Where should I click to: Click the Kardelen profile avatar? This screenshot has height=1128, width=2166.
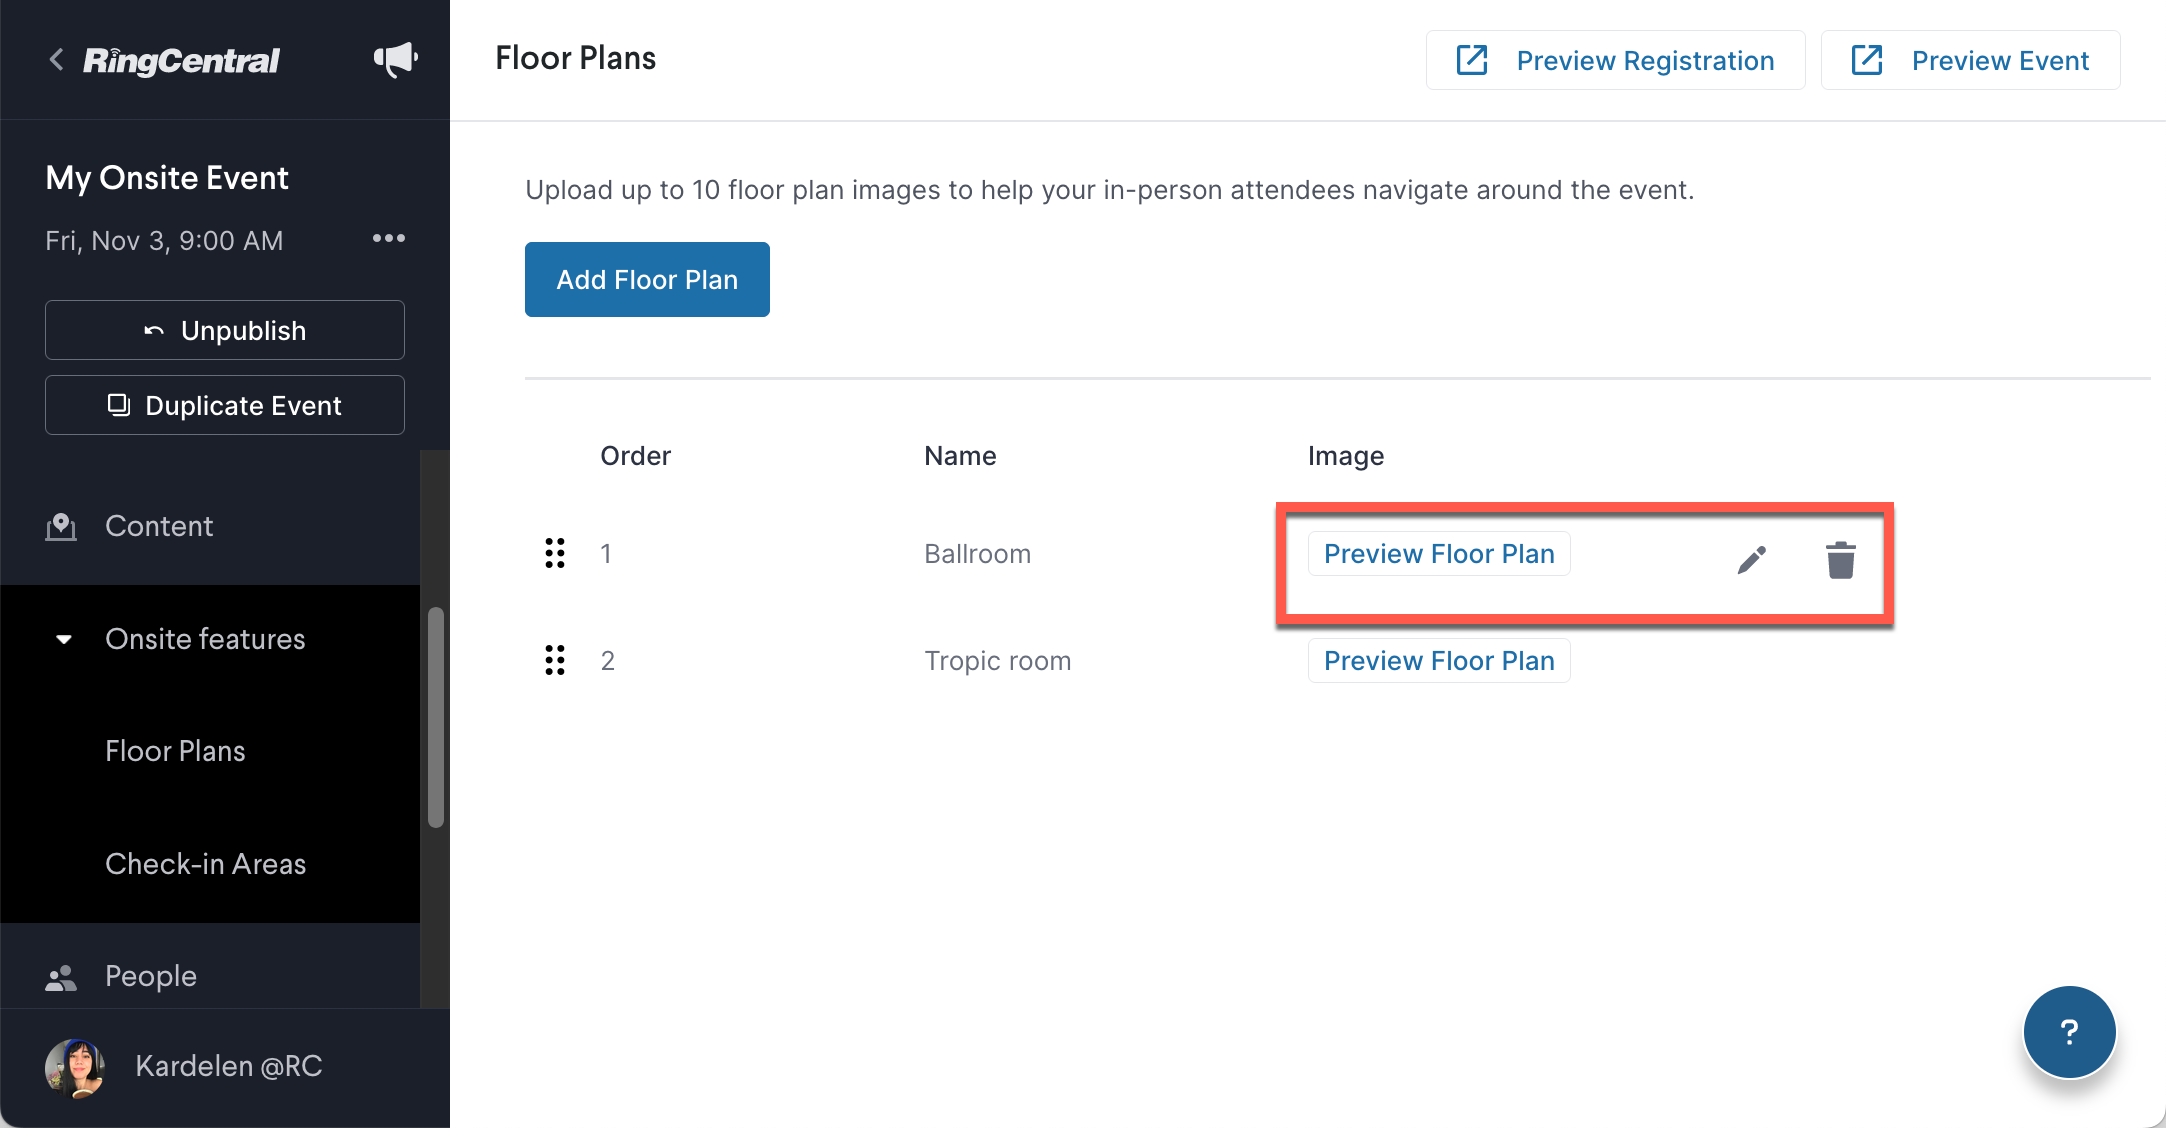tap(75, 1067)
